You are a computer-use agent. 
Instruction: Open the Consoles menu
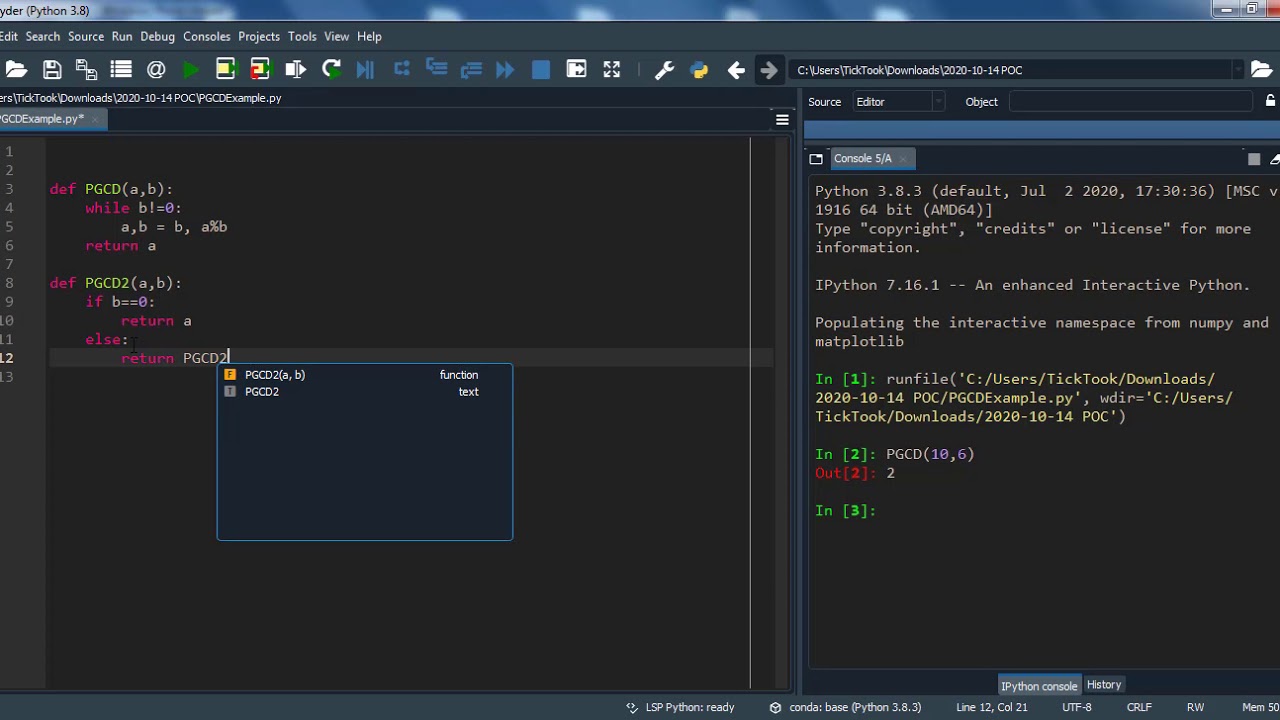(207, 36)
